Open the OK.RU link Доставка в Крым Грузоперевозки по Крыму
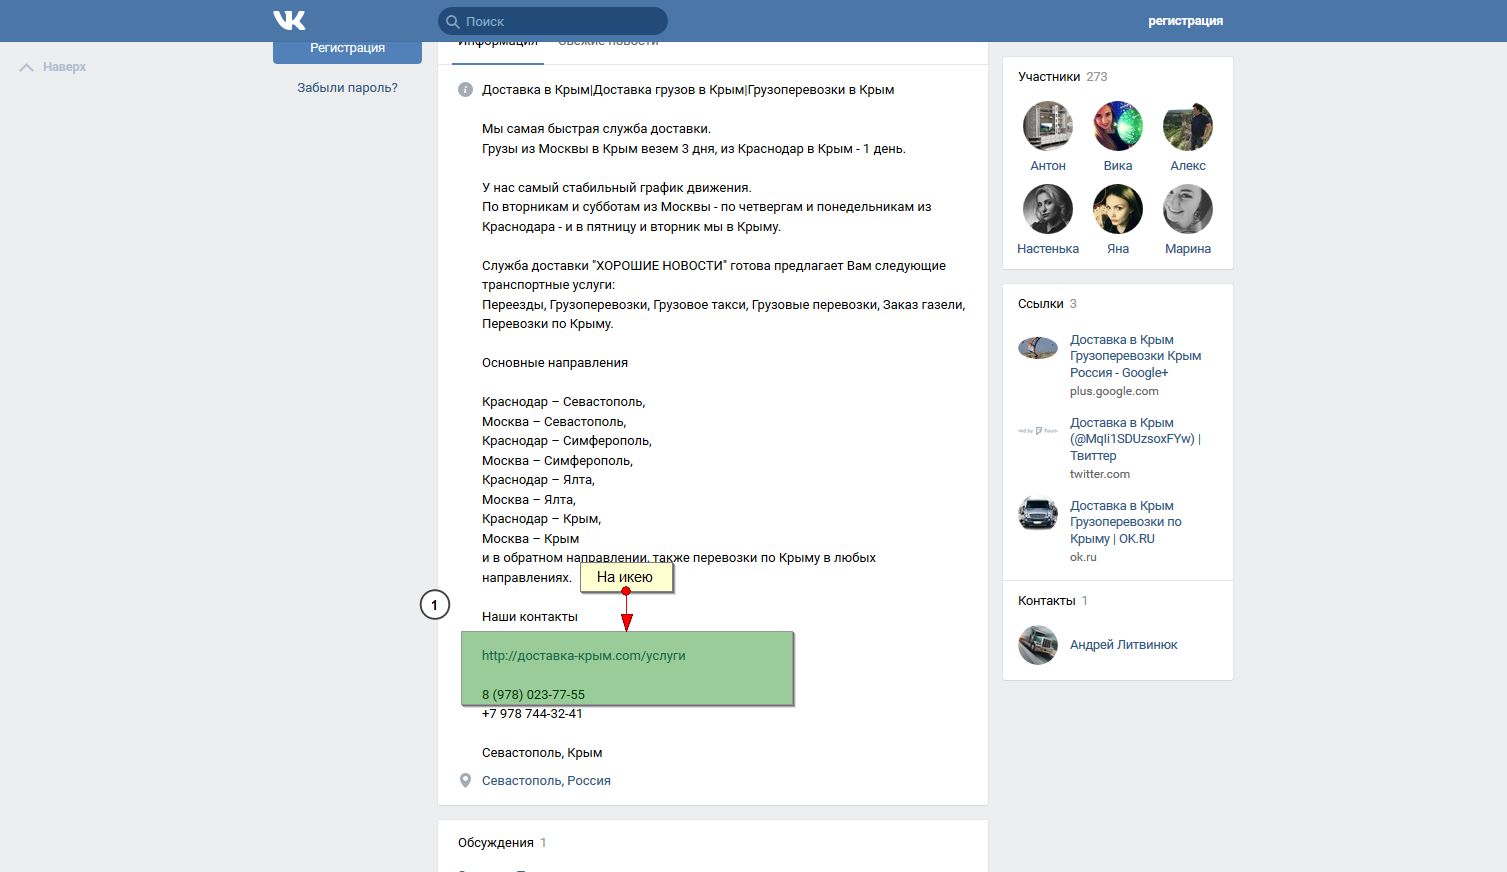Screen dimensions: 1507x872 [x=1126, y=522]
